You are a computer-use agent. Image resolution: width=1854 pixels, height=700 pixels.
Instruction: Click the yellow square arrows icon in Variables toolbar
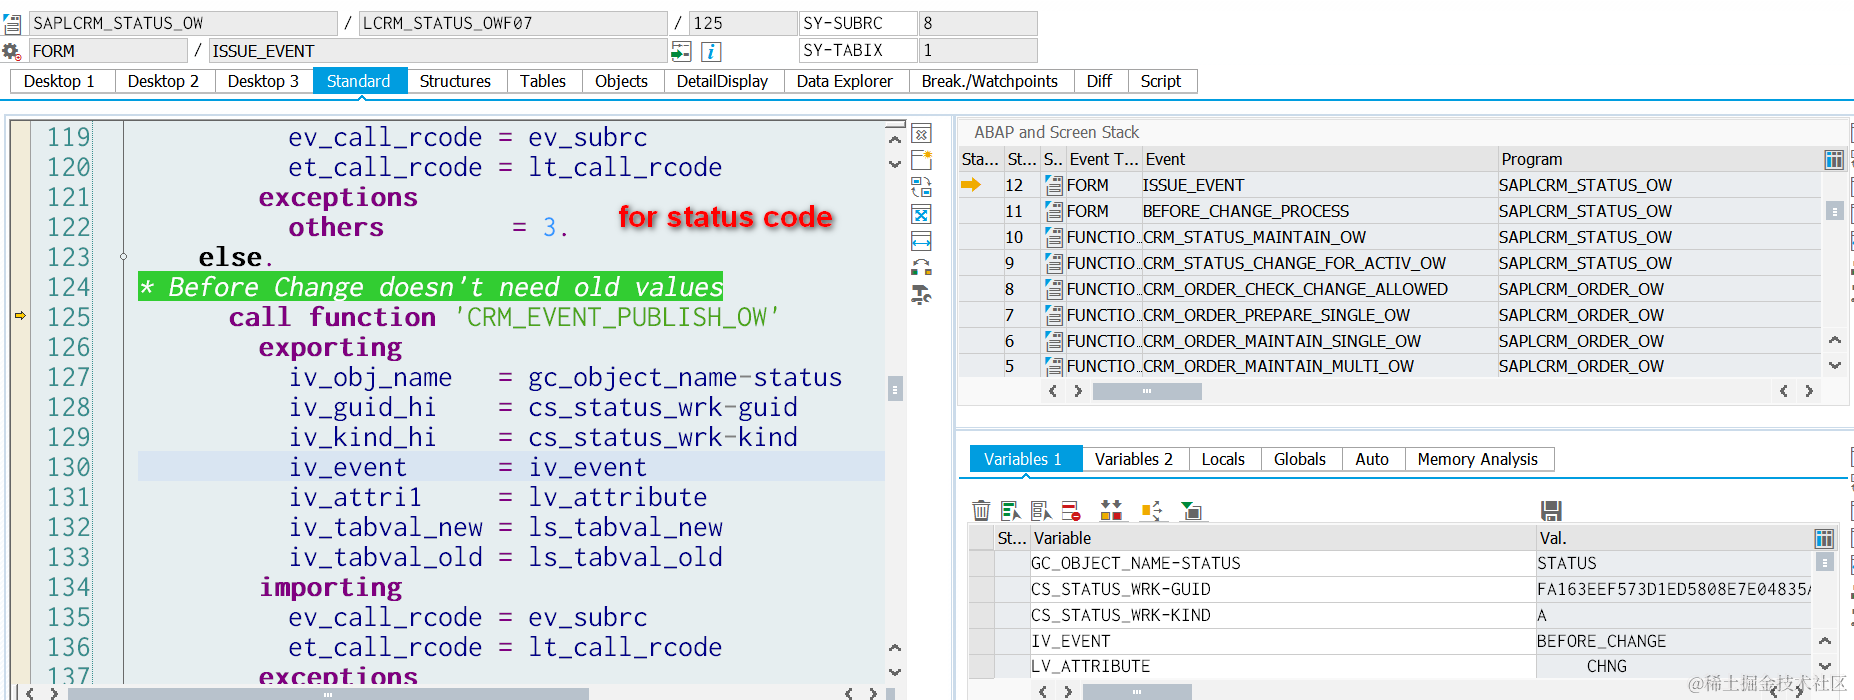click(1151, 511)
